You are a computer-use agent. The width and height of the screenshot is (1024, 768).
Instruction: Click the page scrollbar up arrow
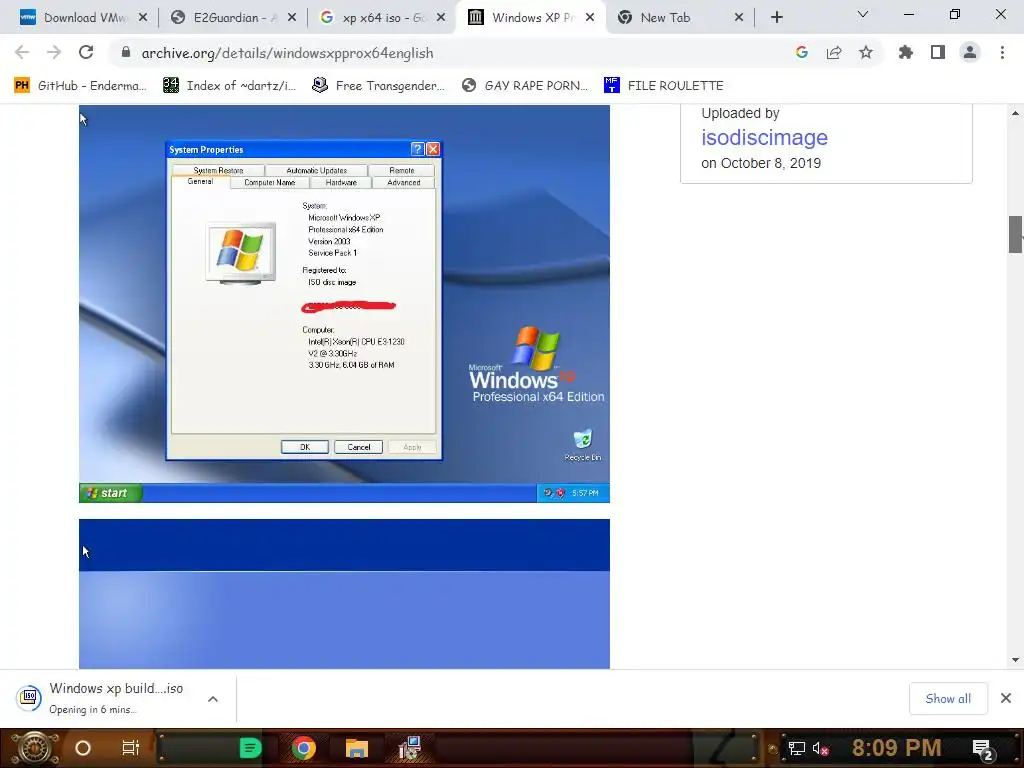point(1015,113)
